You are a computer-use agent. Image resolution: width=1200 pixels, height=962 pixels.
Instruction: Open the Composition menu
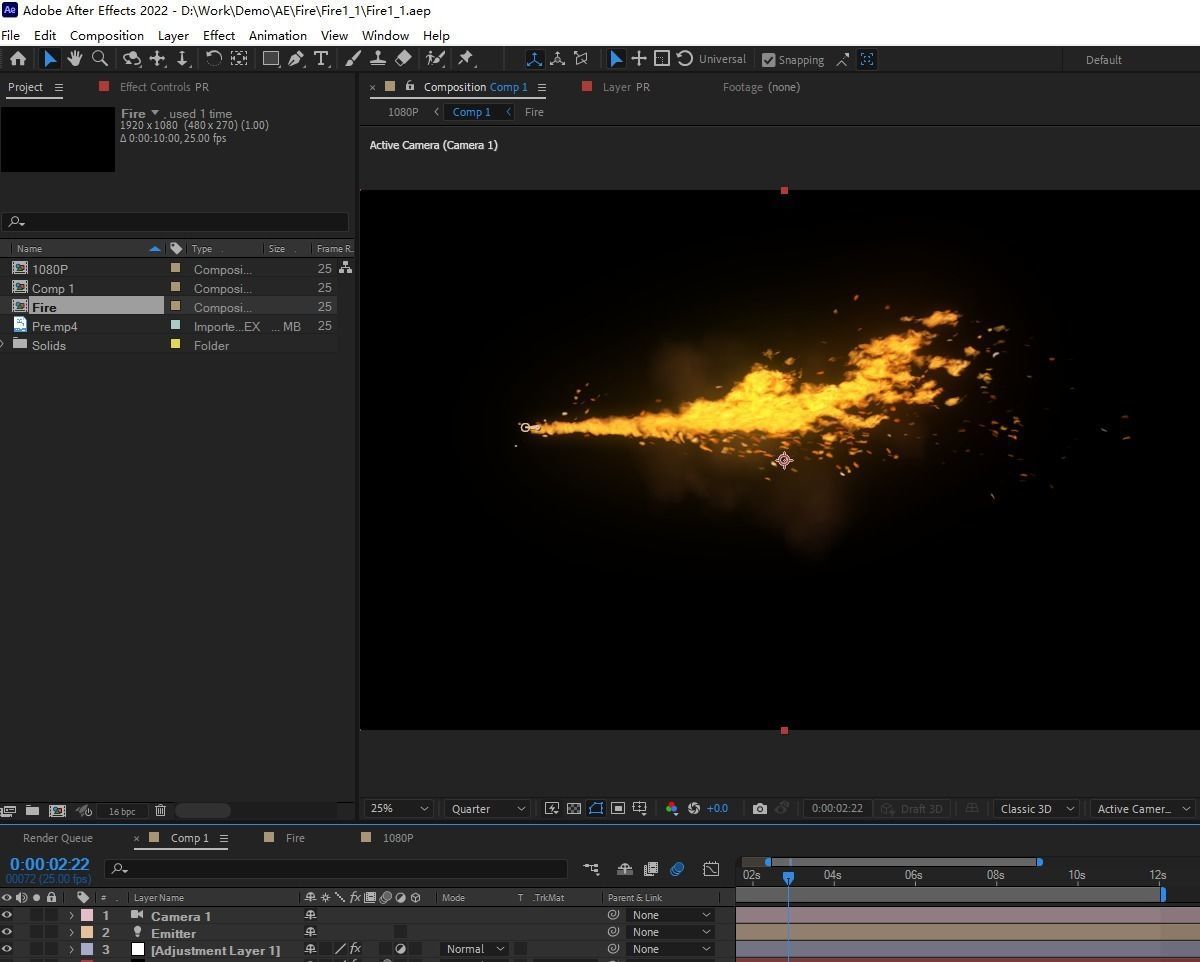point(107,35)
